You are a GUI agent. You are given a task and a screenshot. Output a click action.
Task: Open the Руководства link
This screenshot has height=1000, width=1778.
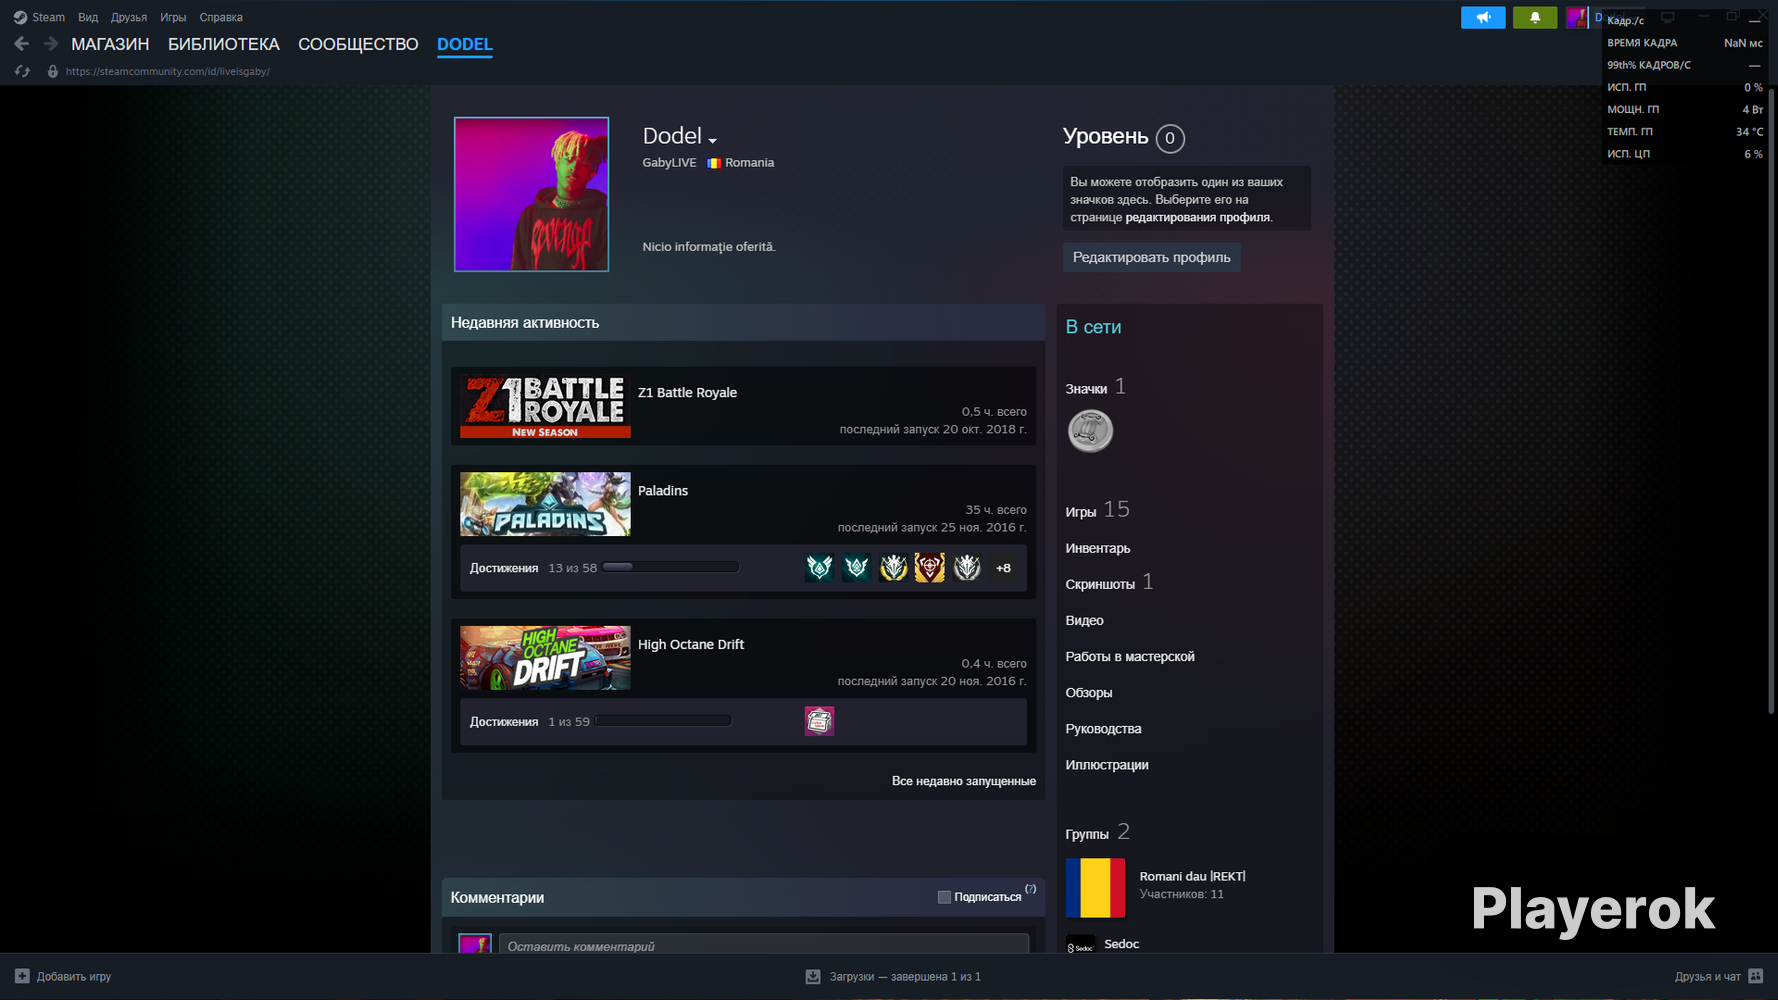tap(1104, 729)
